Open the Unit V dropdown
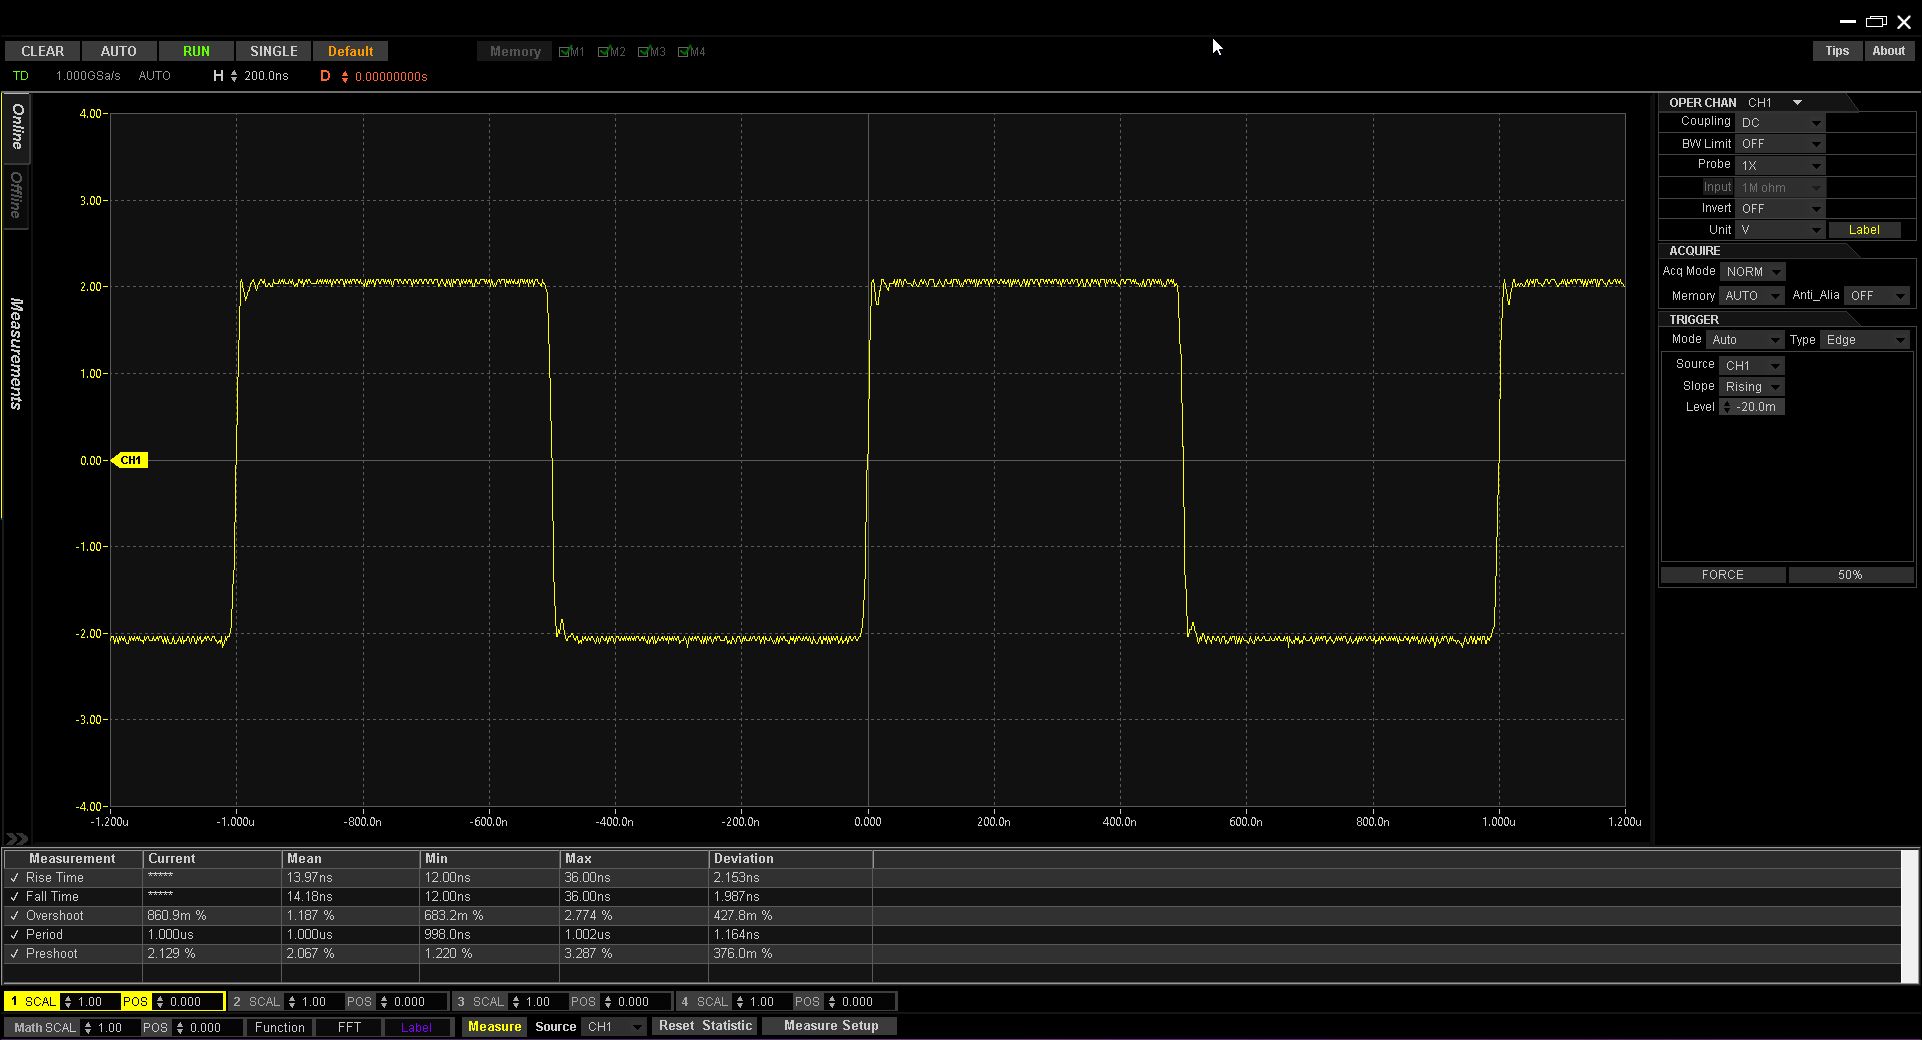 coord(1781,230)
